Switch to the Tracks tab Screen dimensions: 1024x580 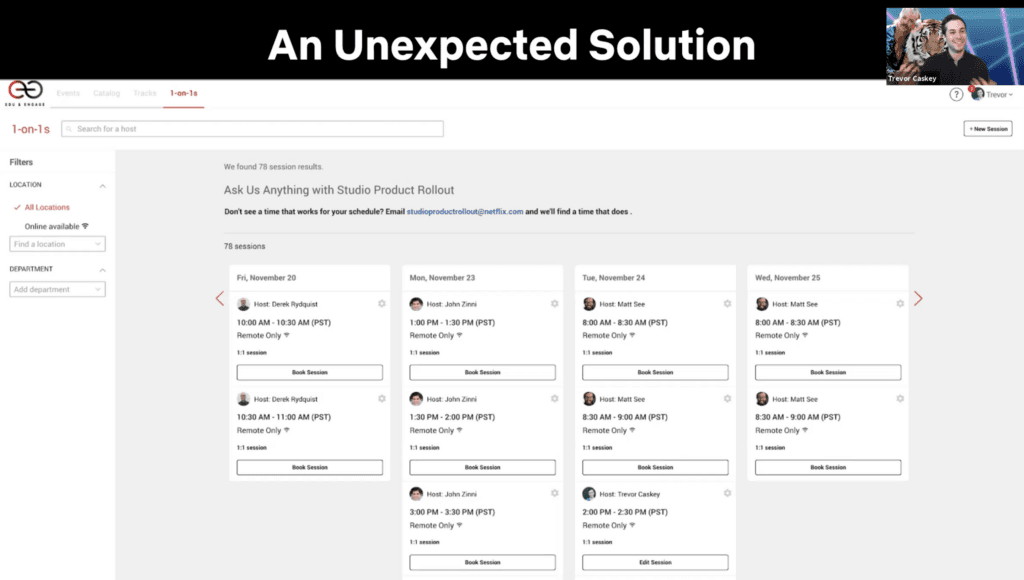coord(145,93)
